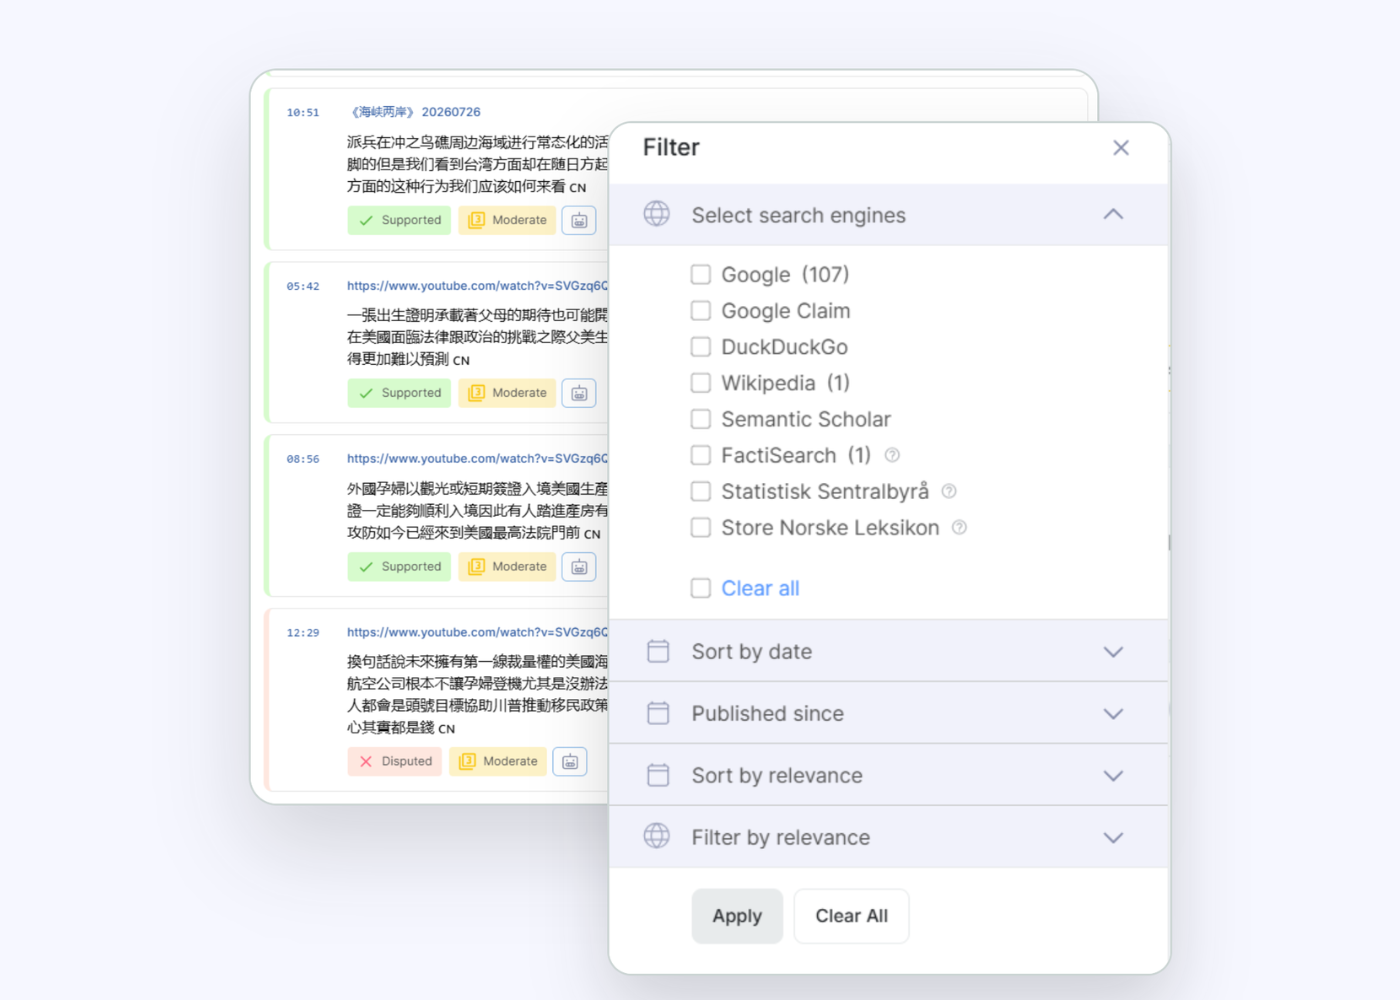Click the 05:42 timestamp
1400x1000 pixels.
(303, 286)
